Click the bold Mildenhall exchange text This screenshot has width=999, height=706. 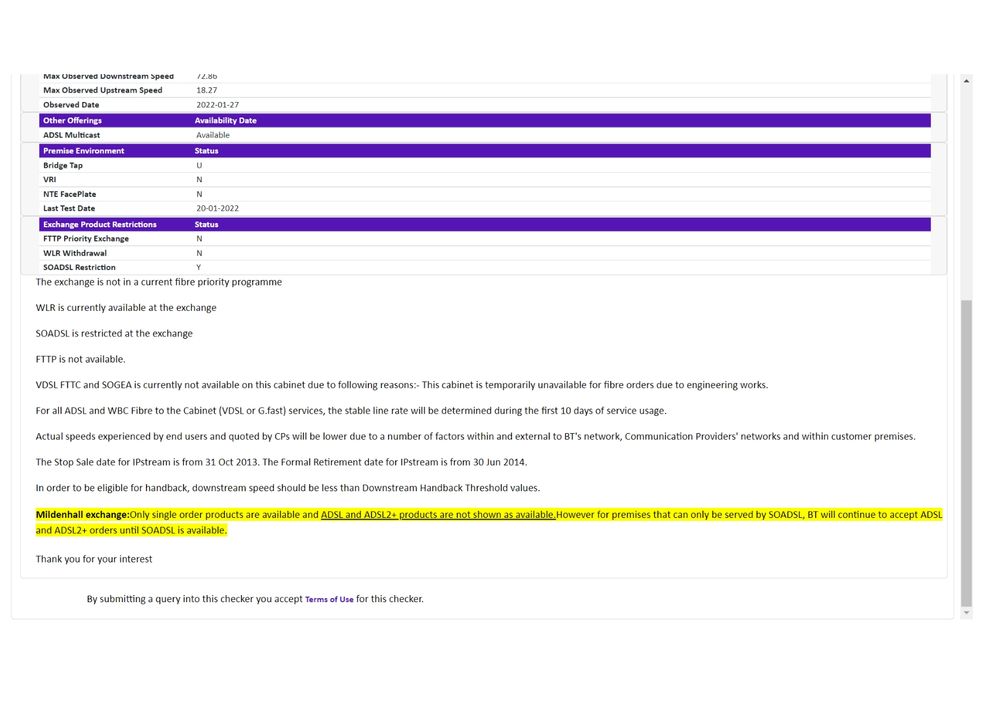coord(82,515)
